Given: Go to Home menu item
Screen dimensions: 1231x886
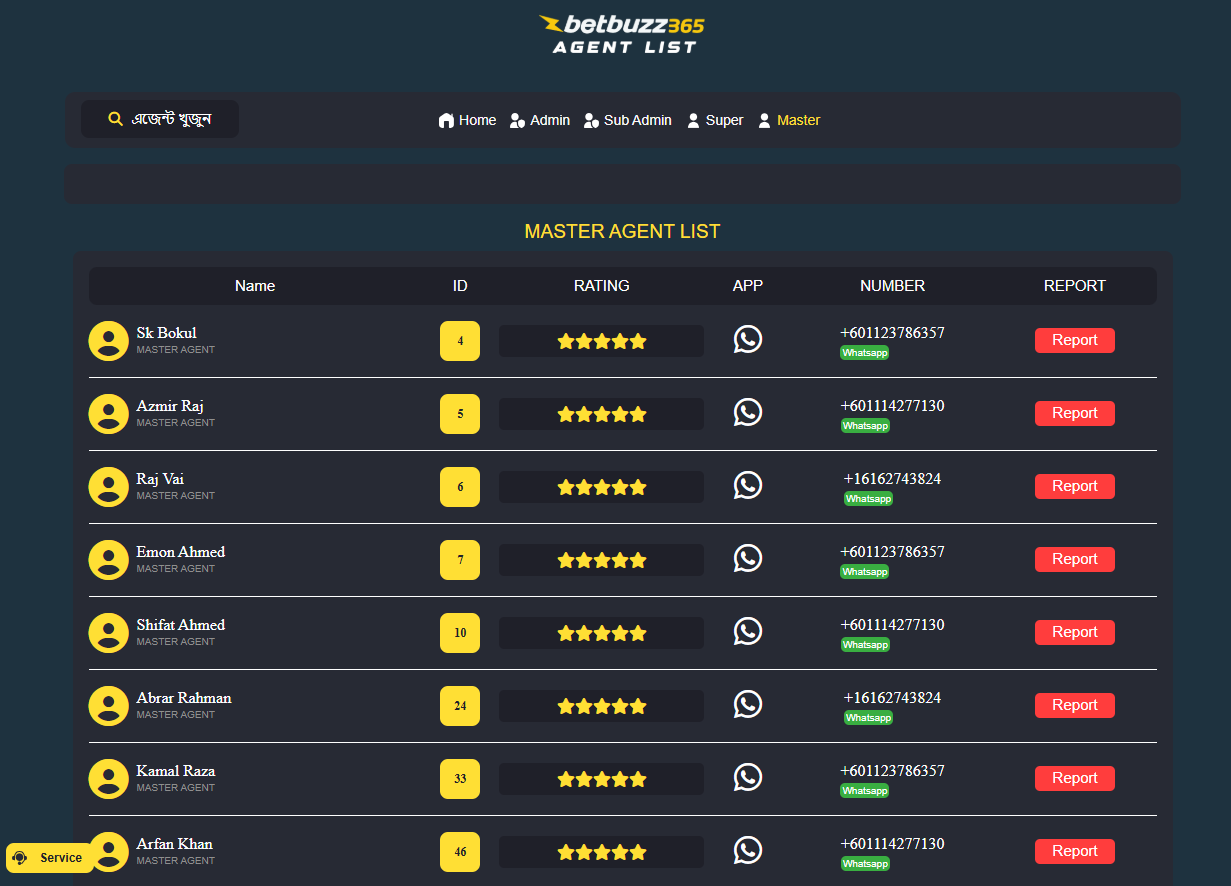Looking at the screenshot, I should pos(467,120).
